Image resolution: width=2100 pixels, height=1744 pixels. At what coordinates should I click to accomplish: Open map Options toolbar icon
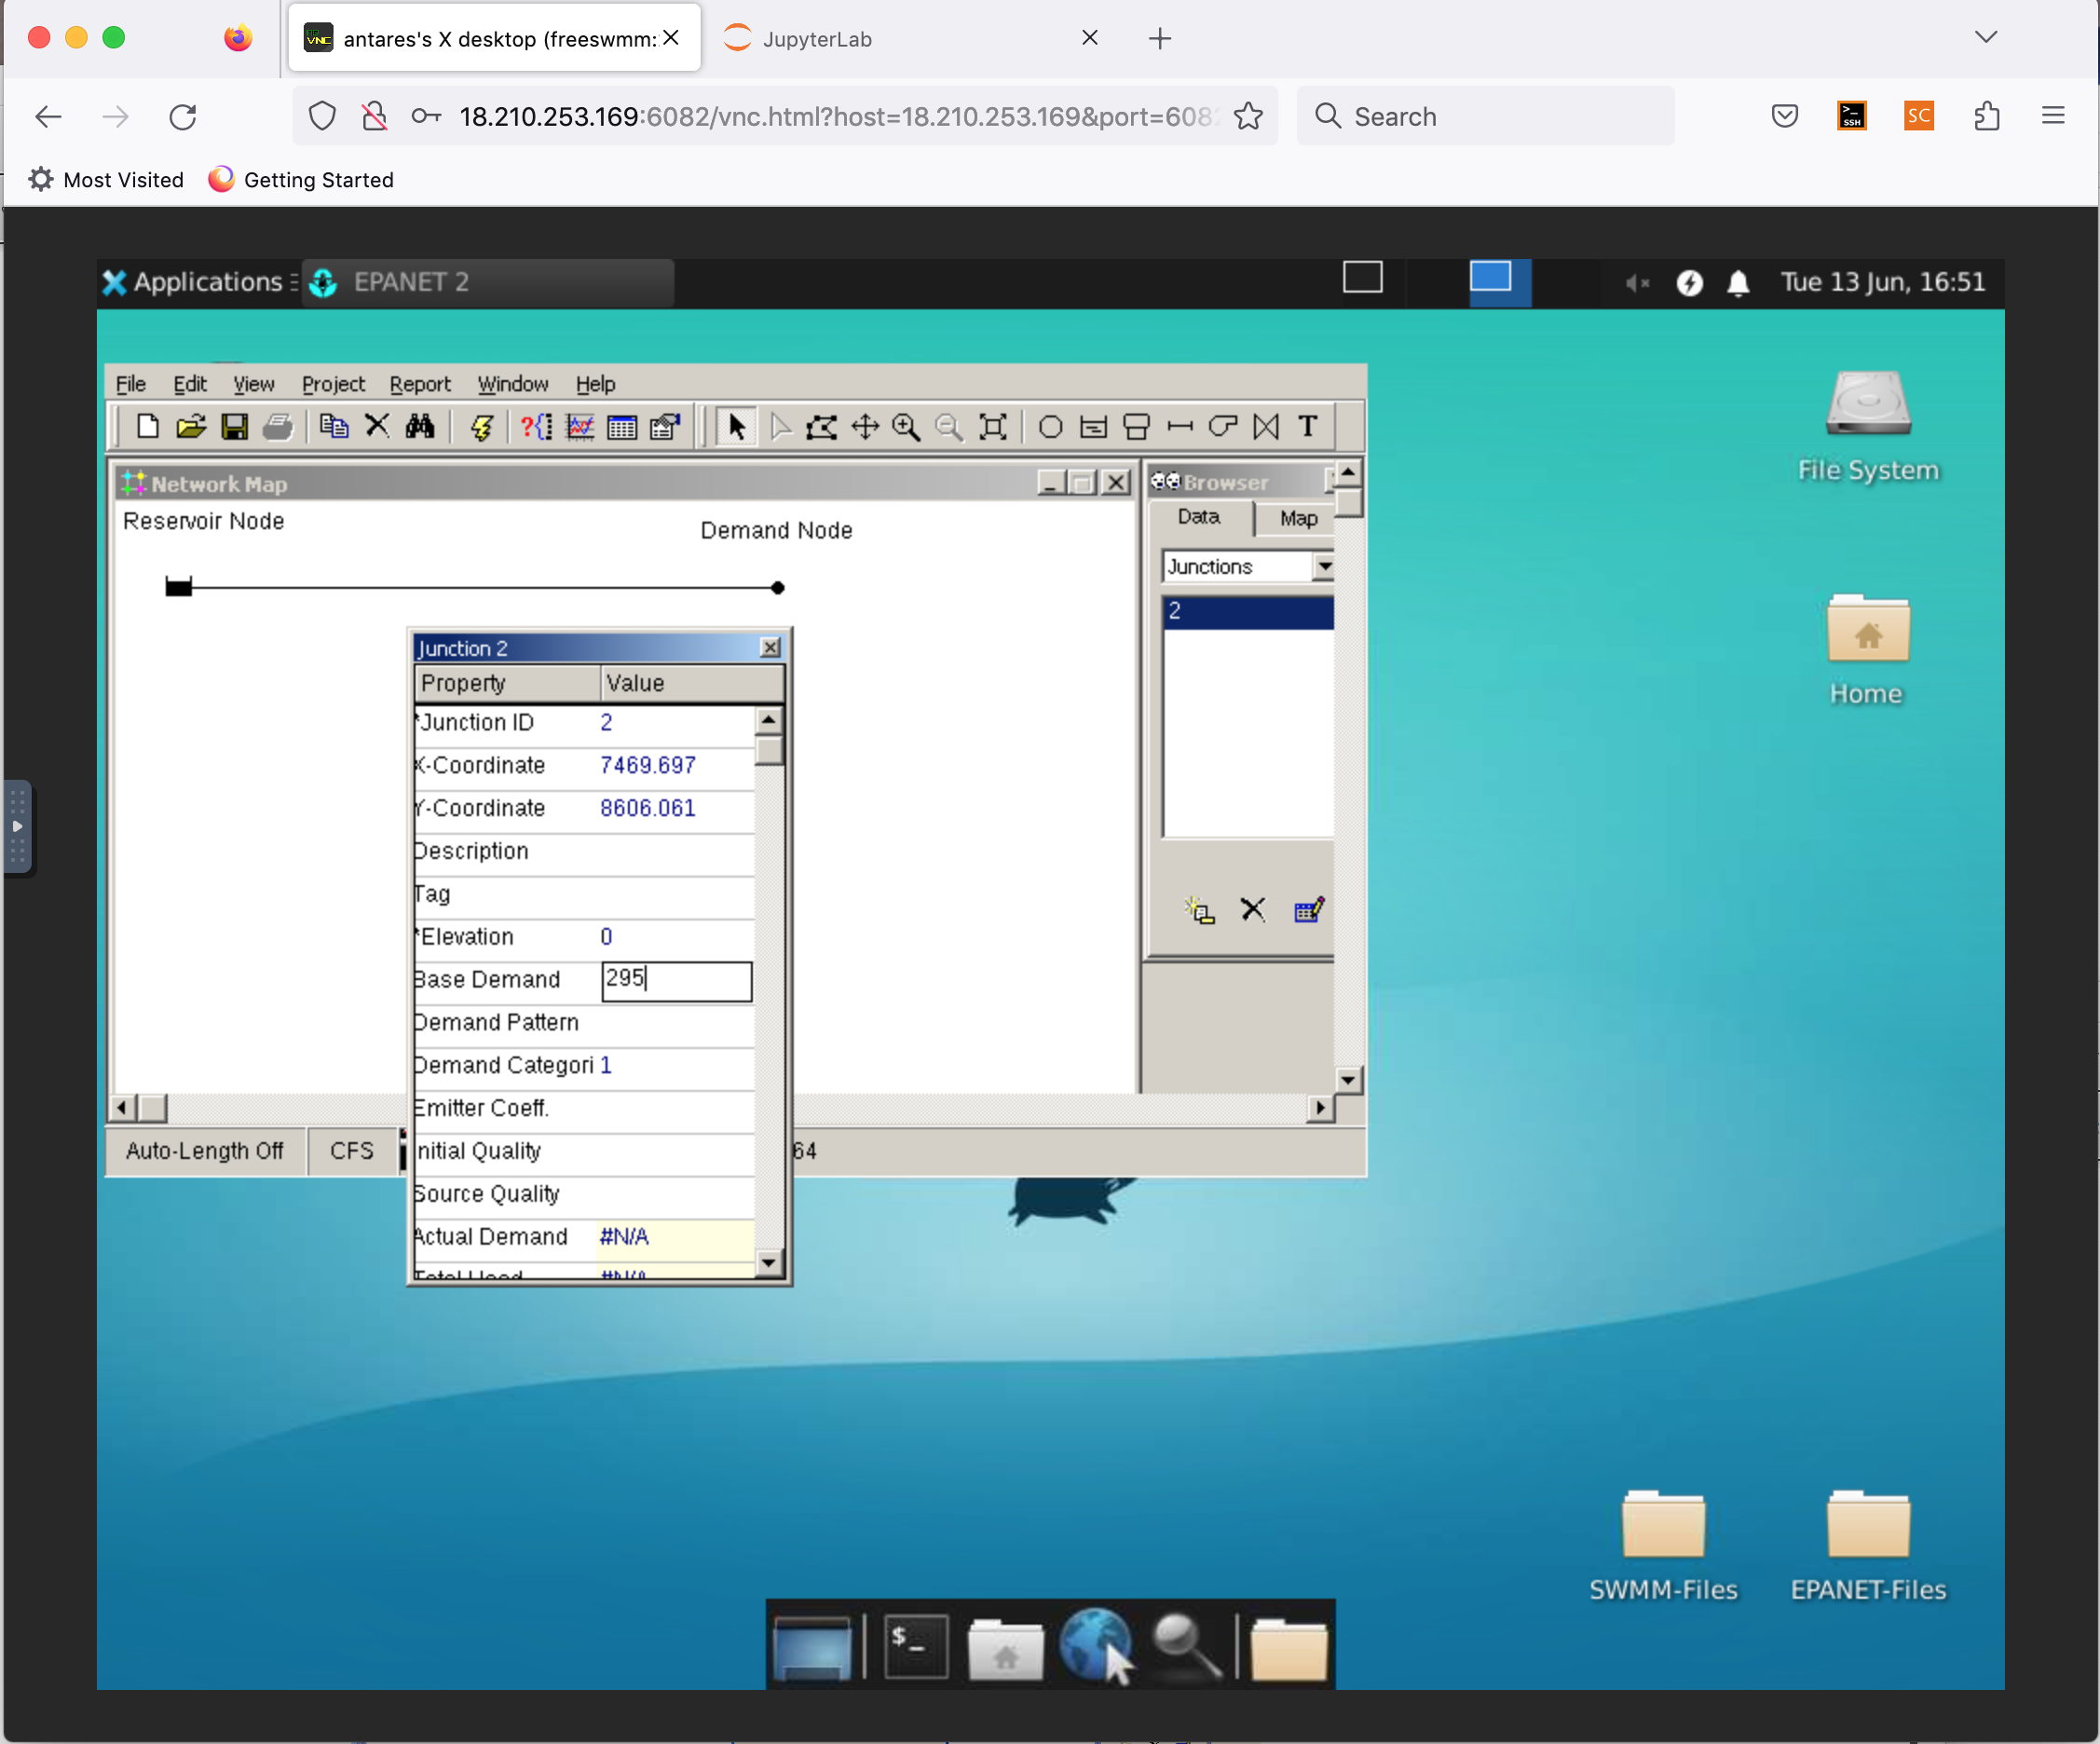665,427
